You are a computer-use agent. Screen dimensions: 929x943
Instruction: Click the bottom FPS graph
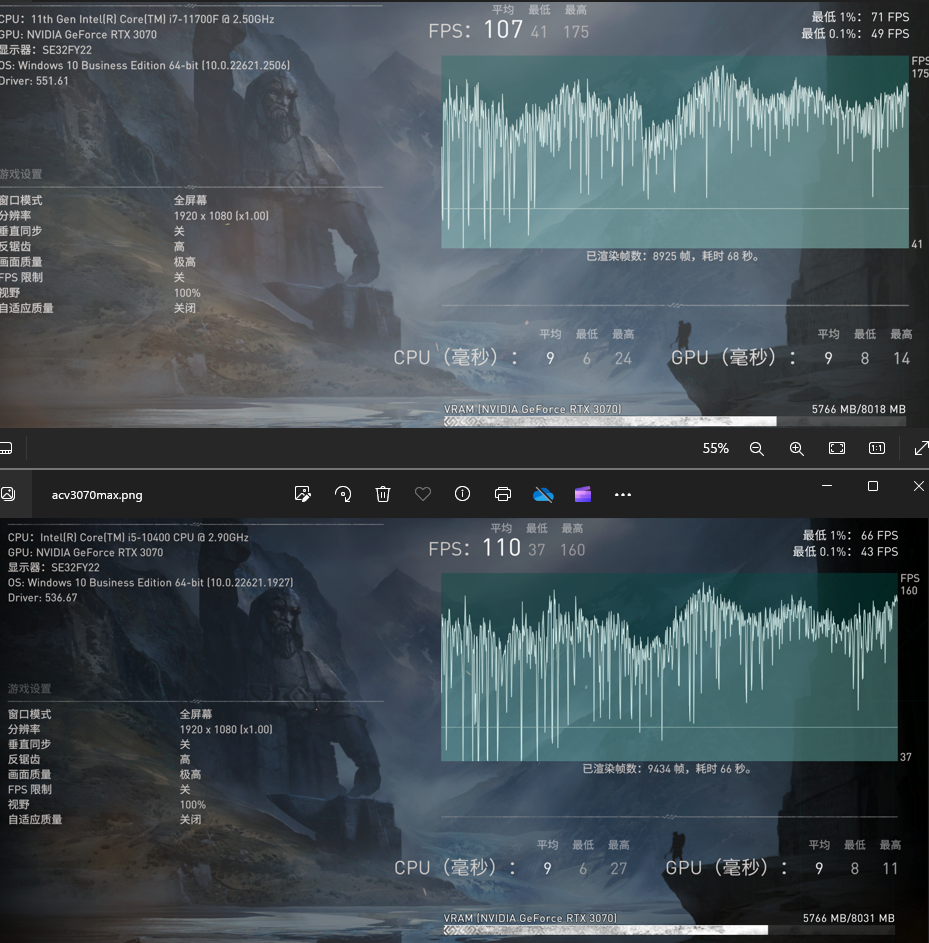click(669, 667)
